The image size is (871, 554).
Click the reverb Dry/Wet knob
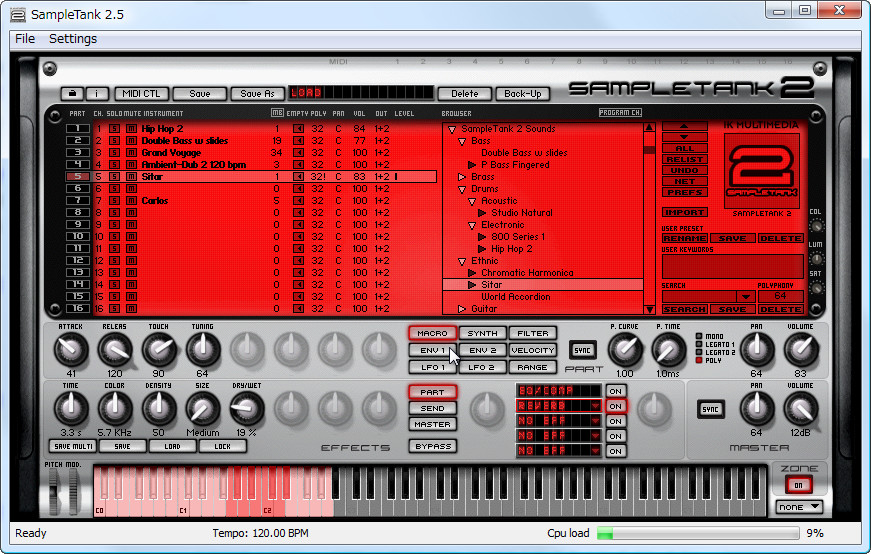click(247, 408)
